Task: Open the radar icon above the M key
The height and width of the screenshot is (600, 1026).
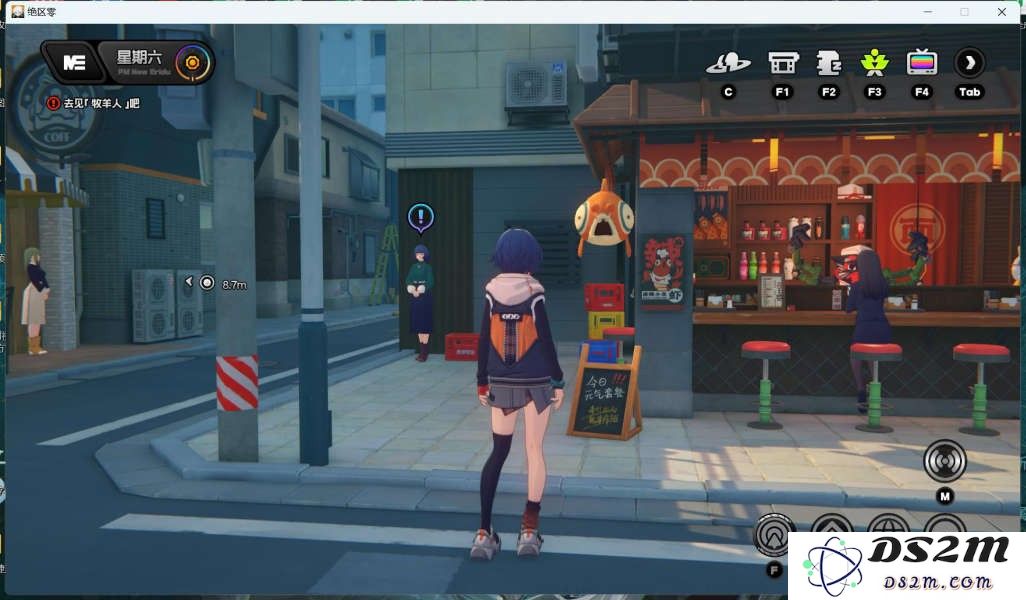Action: click(944, 461)
